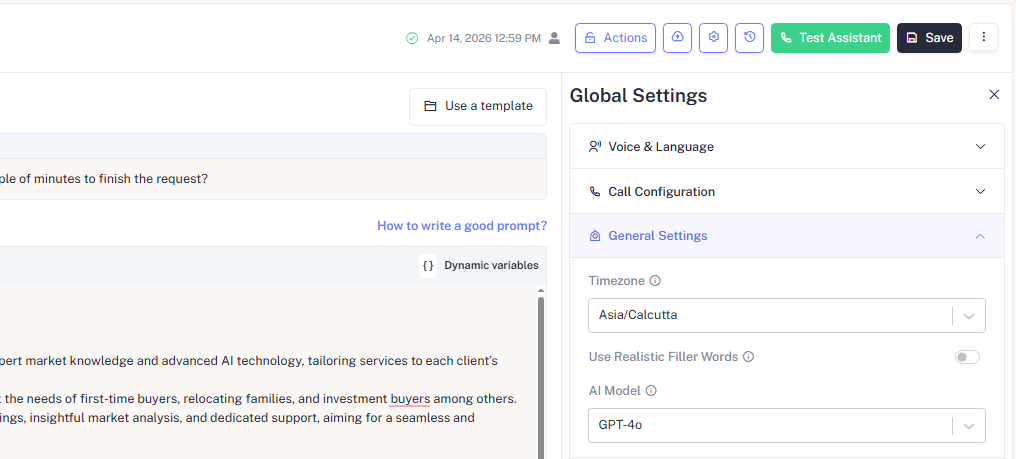
Task: Expand the Call Configuration section
Action: [x=786, y=191]
